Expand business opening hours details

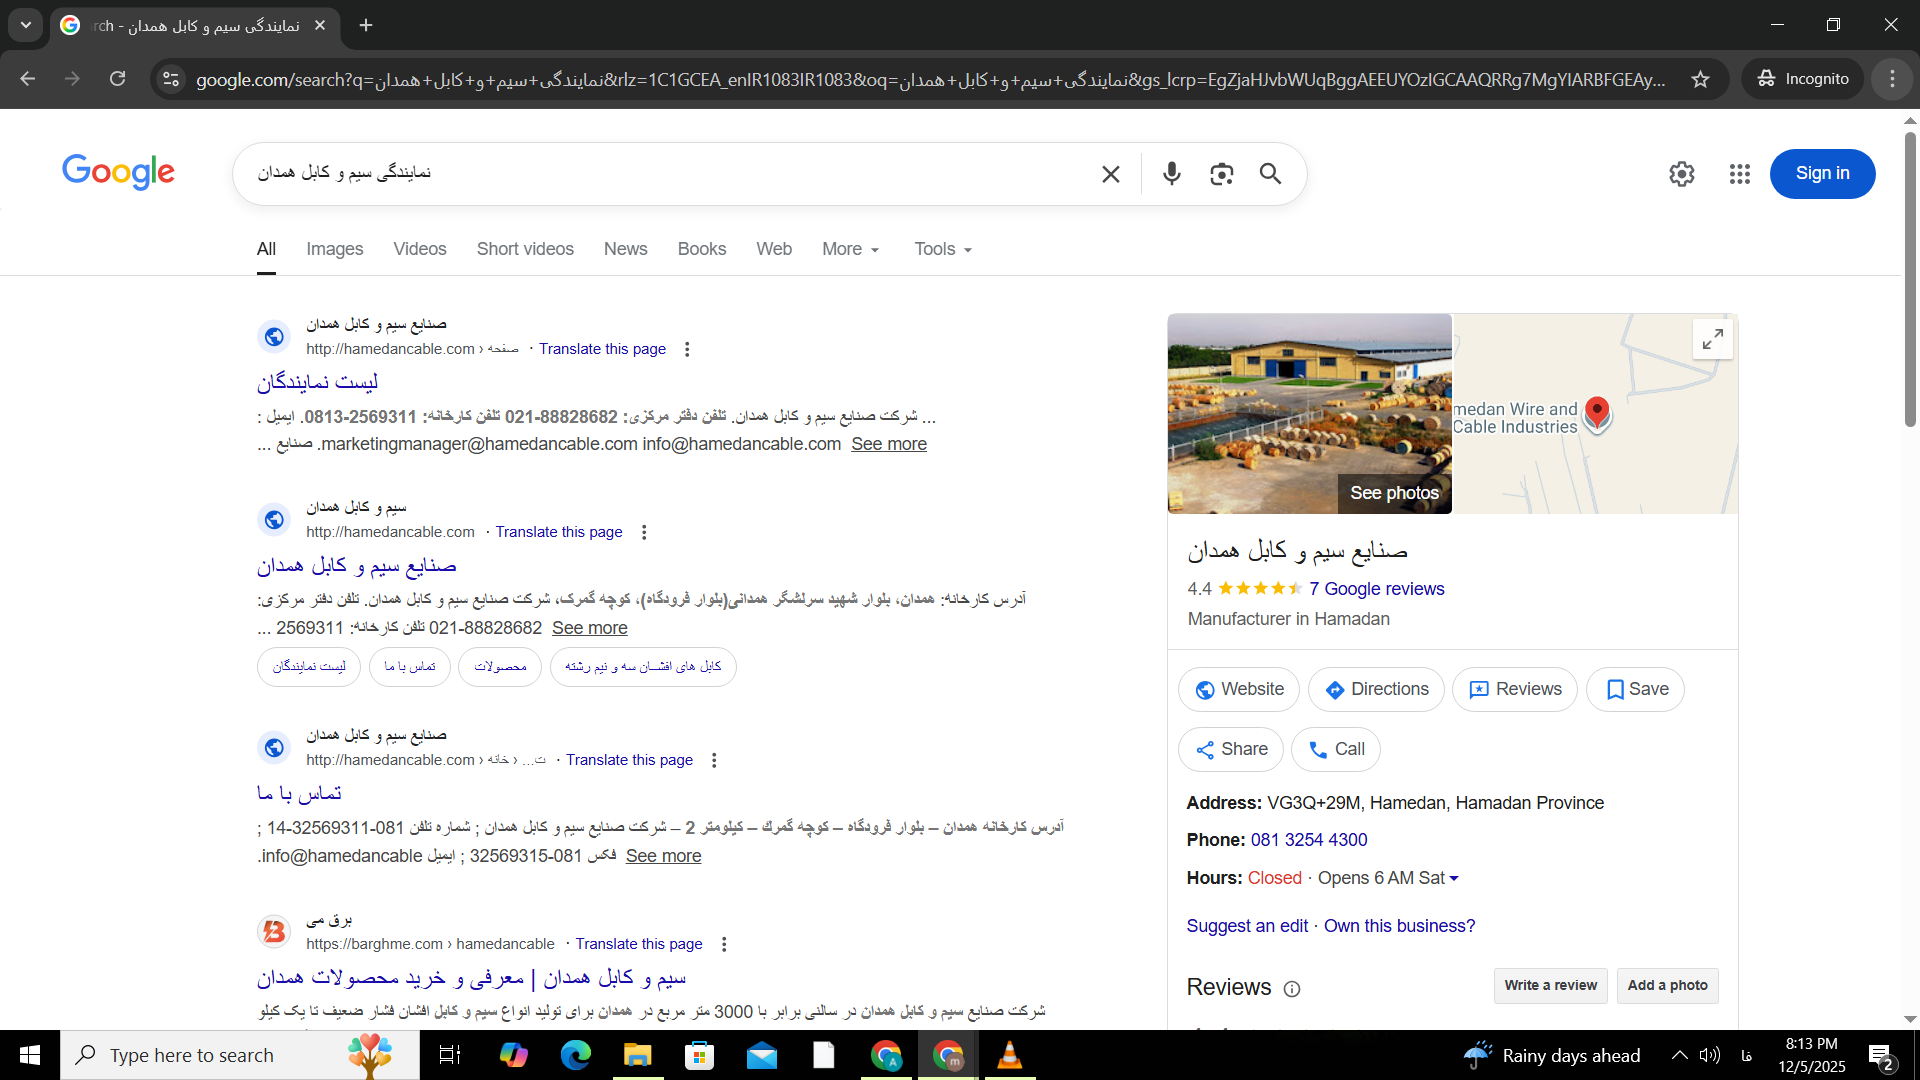(1455, 878)
